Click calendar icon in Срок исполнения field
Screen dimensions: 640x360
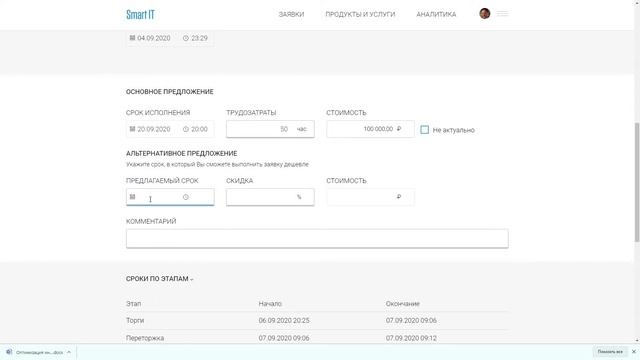click(132, 129)
